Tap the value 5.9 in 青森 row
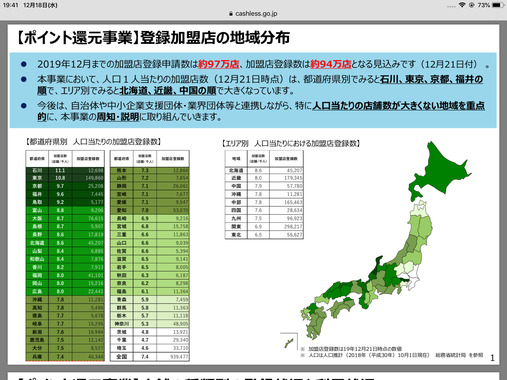The image size is (507, 380). [145, 300]
